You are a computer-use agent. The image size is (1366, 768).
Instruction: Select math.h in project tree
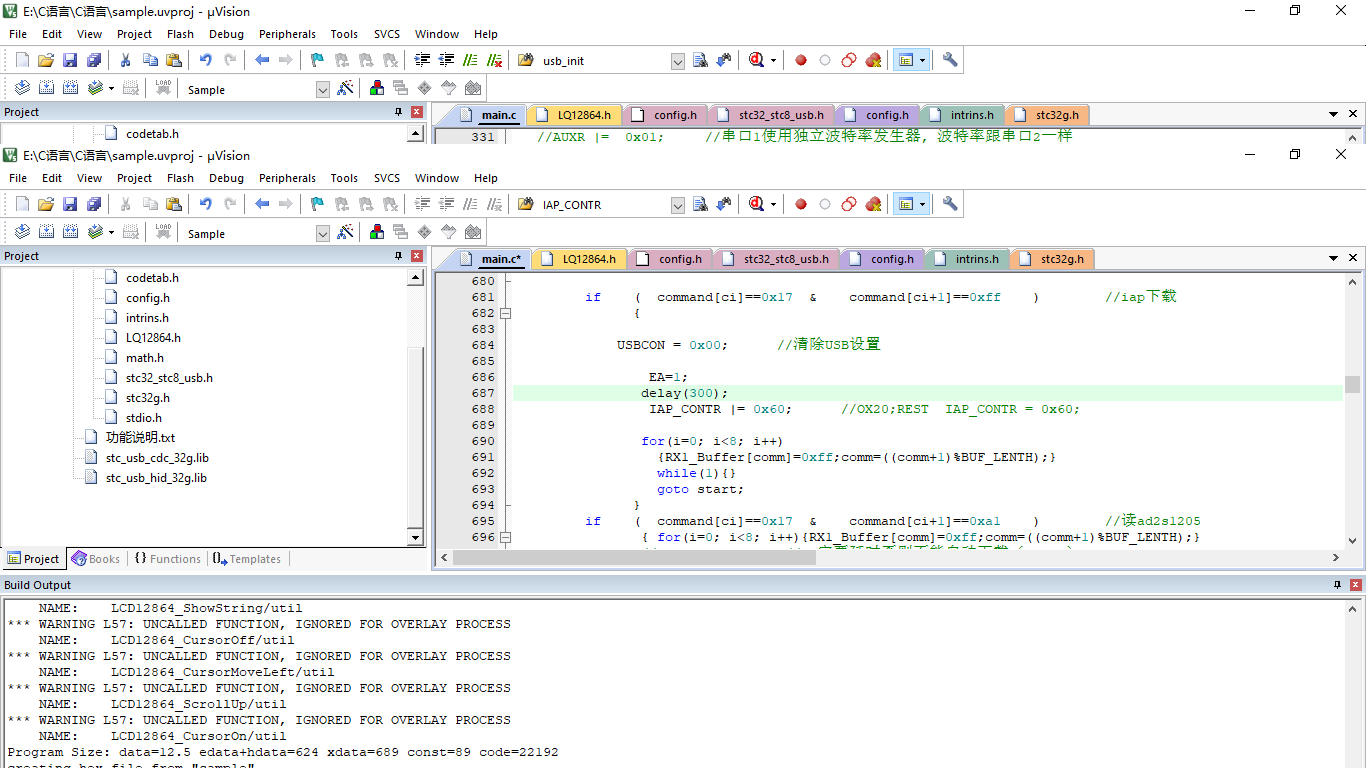pos(145,358)
